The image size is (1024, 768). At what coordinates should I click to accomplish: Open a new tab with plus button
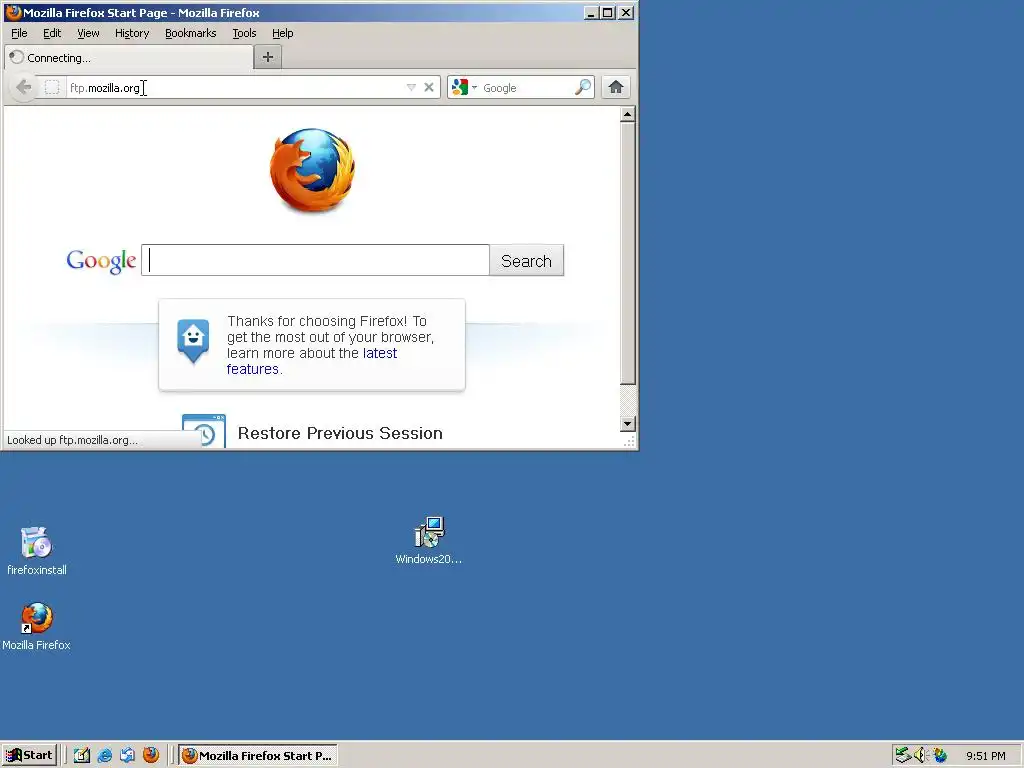pyautogui.click(x=268, y=57)
